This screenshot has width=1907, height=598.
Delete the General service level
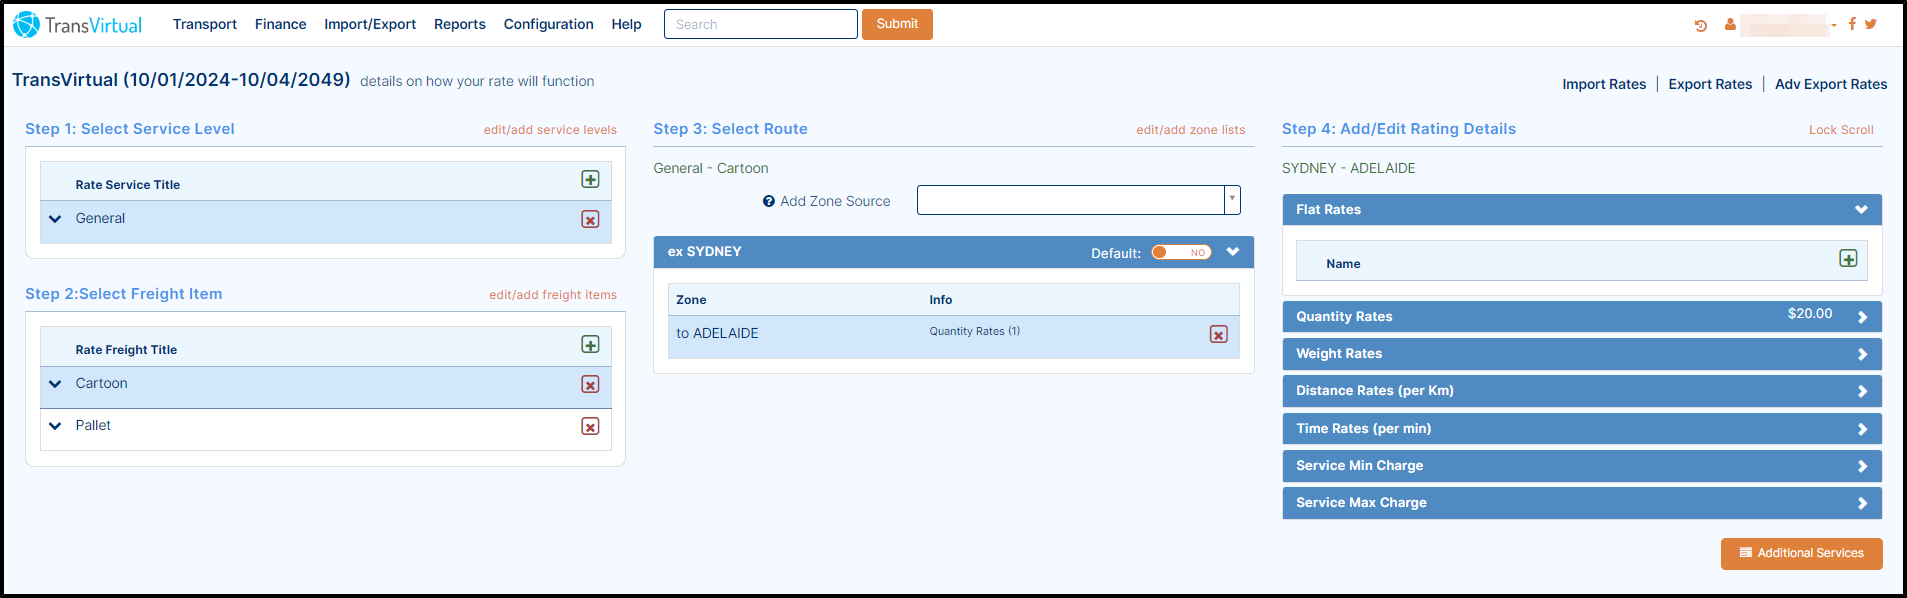point(590,219)
